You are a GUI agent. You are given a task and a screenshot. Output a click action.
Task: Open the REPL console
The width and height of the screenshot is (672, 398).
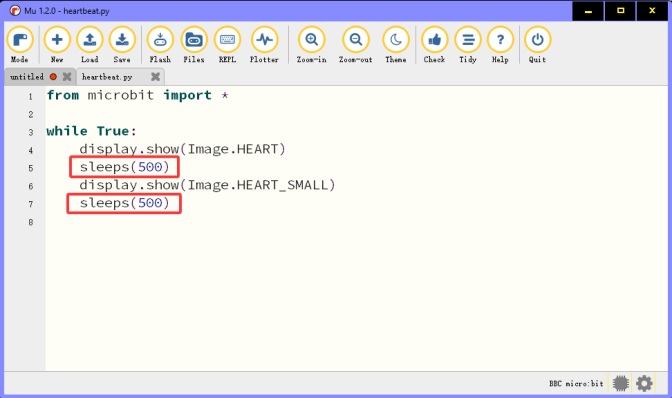227,45
